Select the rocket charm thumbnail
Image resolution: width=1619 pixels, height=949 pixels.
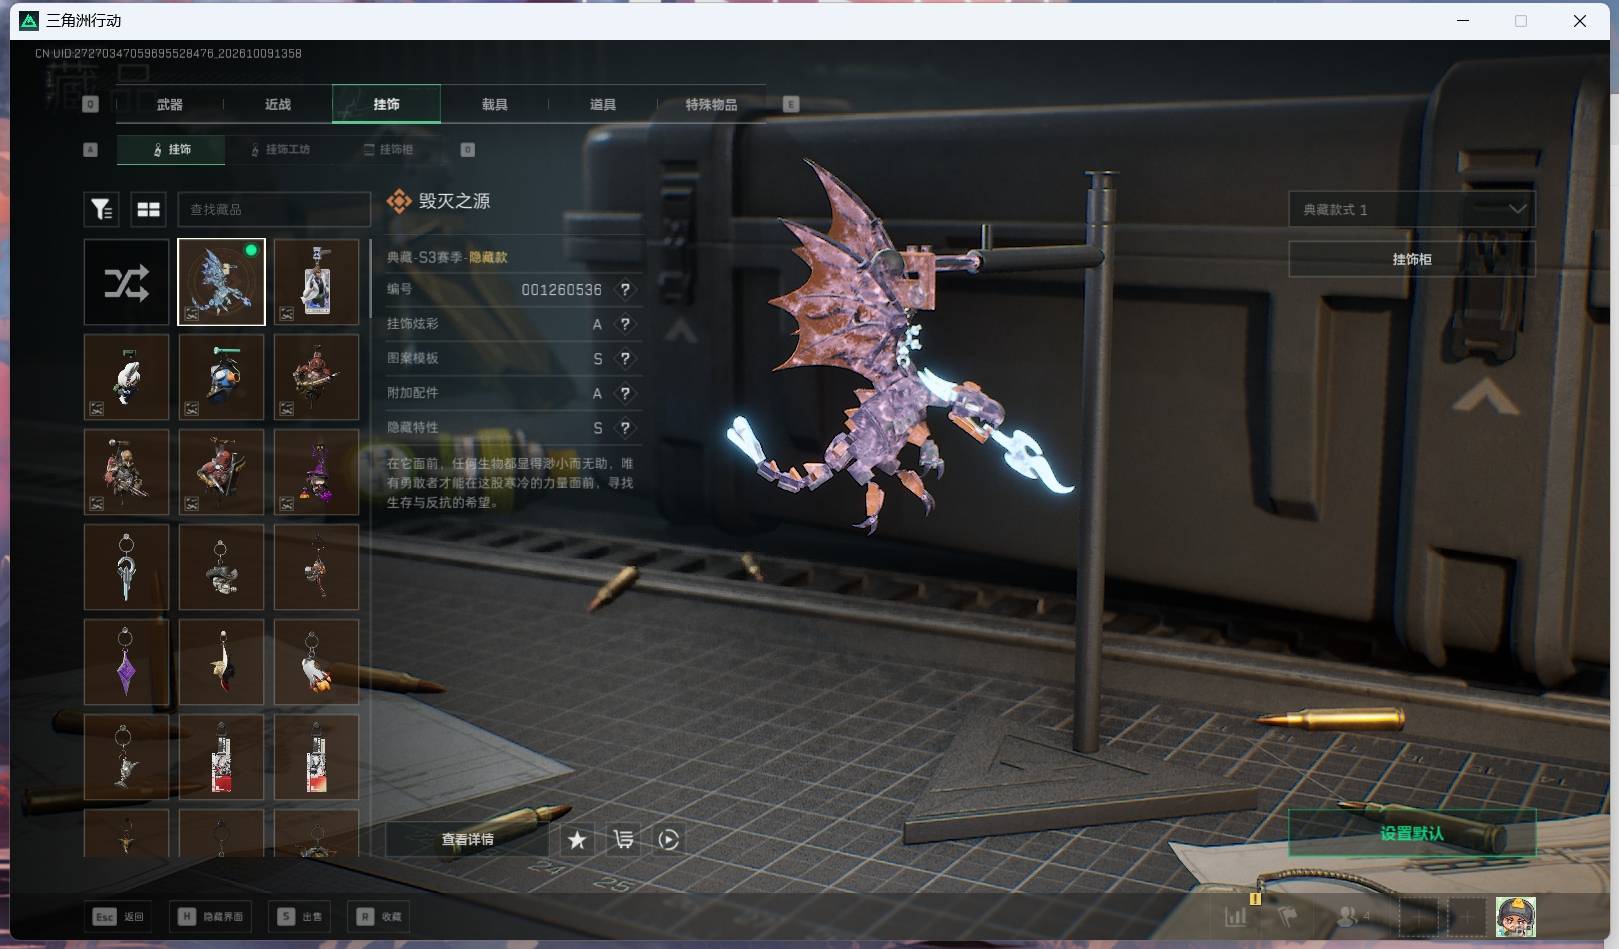coord(316,662)
